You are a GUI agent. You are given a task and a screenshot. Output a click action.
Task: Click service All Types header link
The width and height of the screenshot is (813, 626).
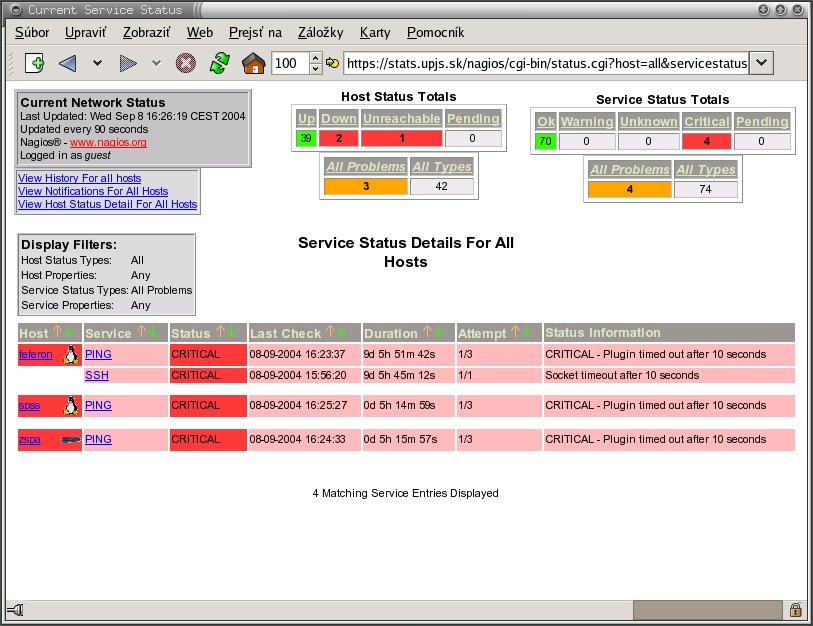coord(706,170)
